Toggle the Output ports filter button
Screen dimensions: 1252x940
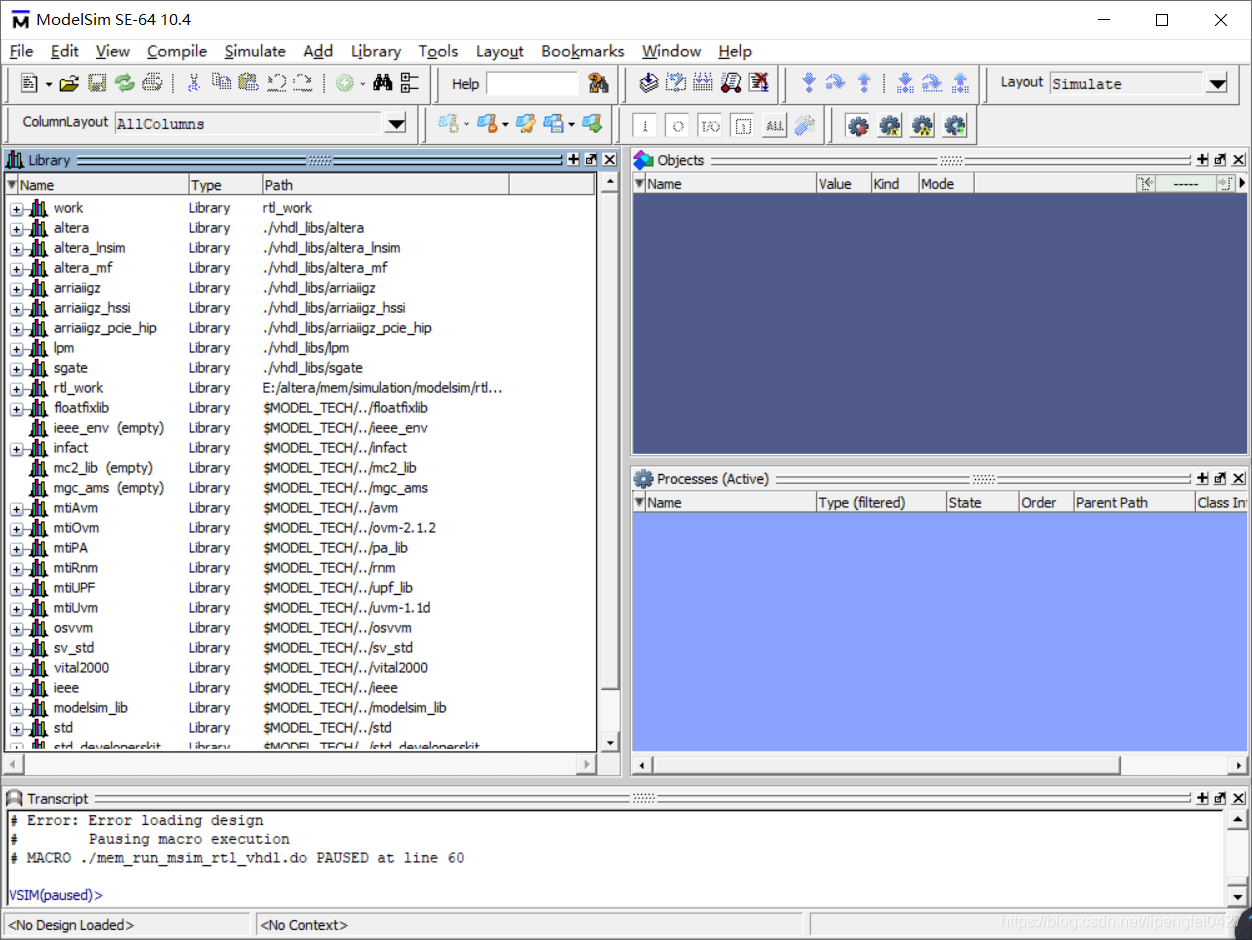tap(677, 126)
